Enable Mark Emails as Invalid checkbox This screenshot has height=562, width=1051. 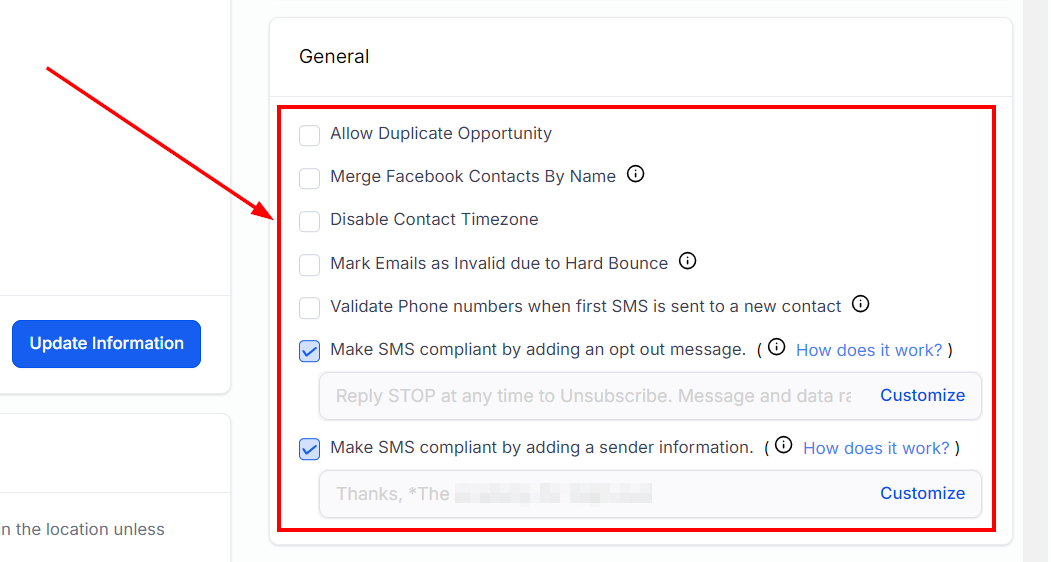(x=309, y=264)
